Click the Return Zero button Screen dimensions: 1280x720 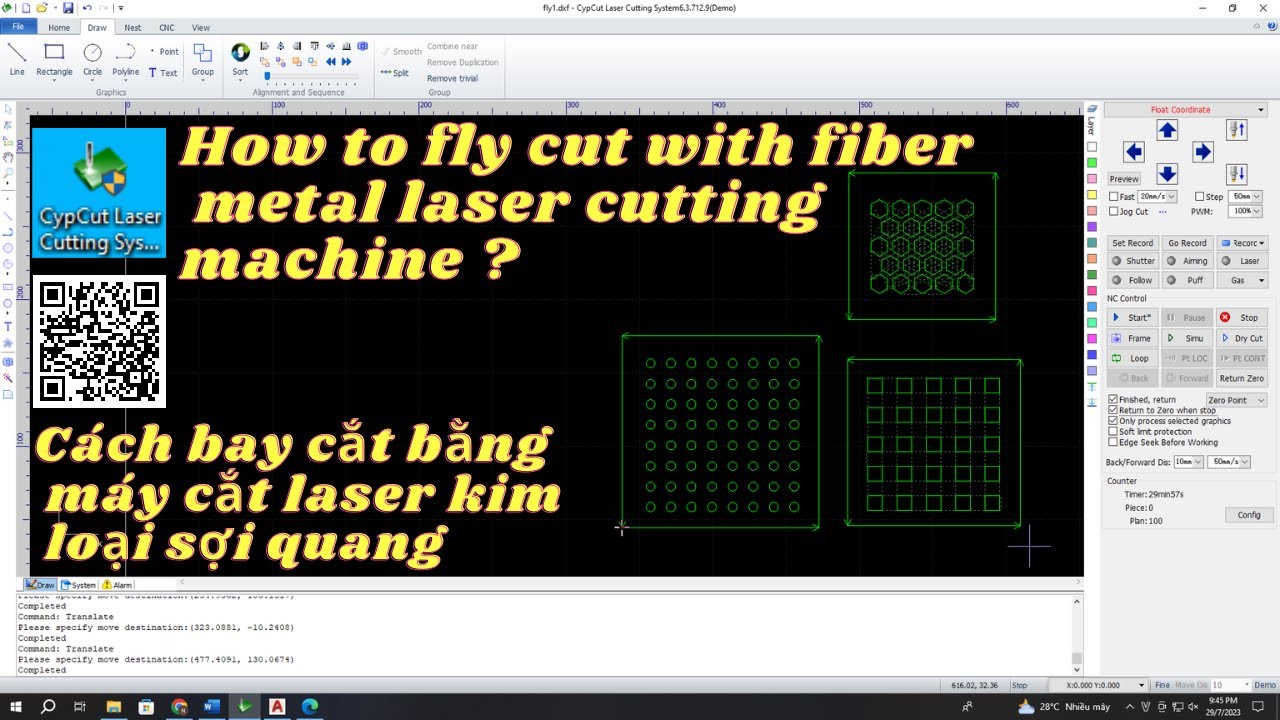coord(1242,378)
